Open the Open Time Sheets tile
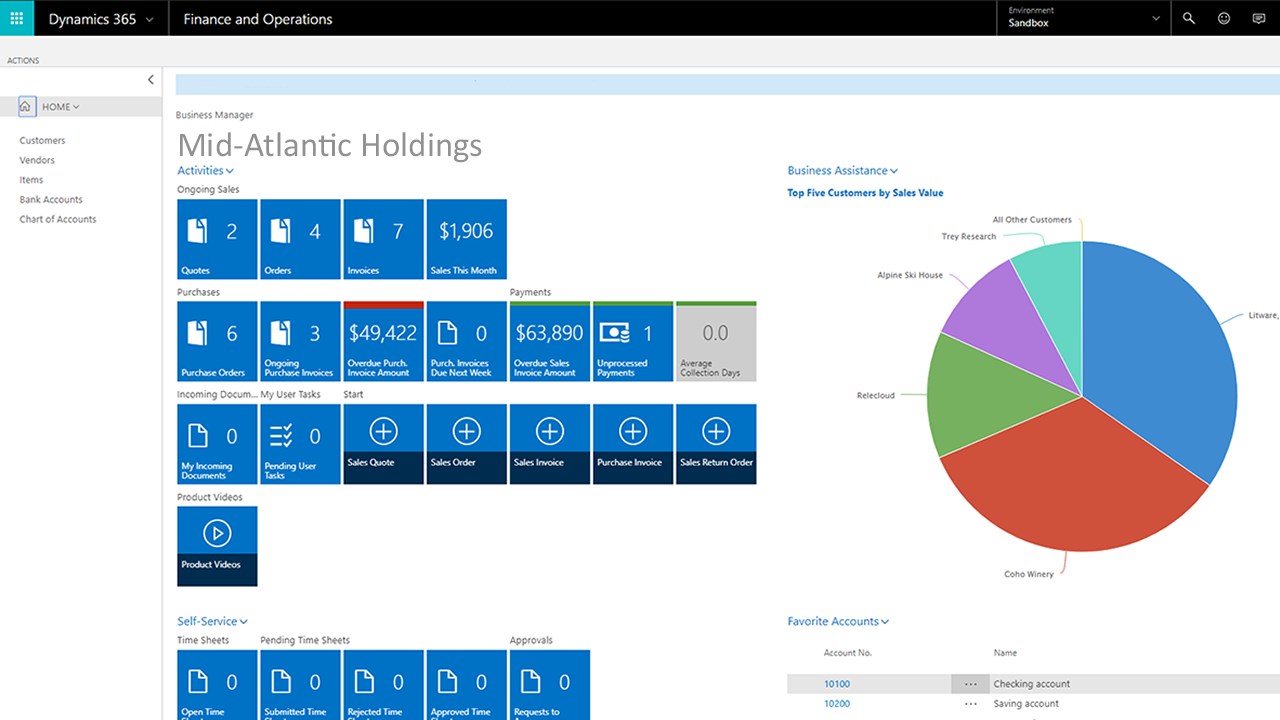The image size is (1280, 720). 217,685
